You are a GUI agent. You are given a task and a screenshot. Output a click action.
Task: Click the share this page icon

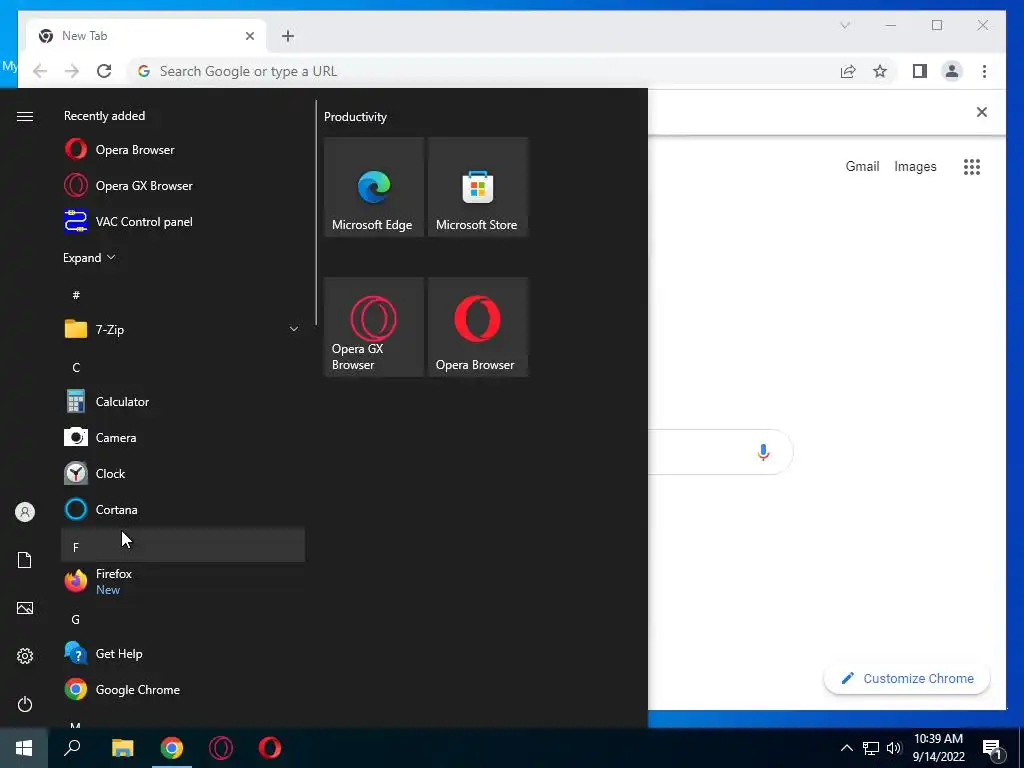848,71
